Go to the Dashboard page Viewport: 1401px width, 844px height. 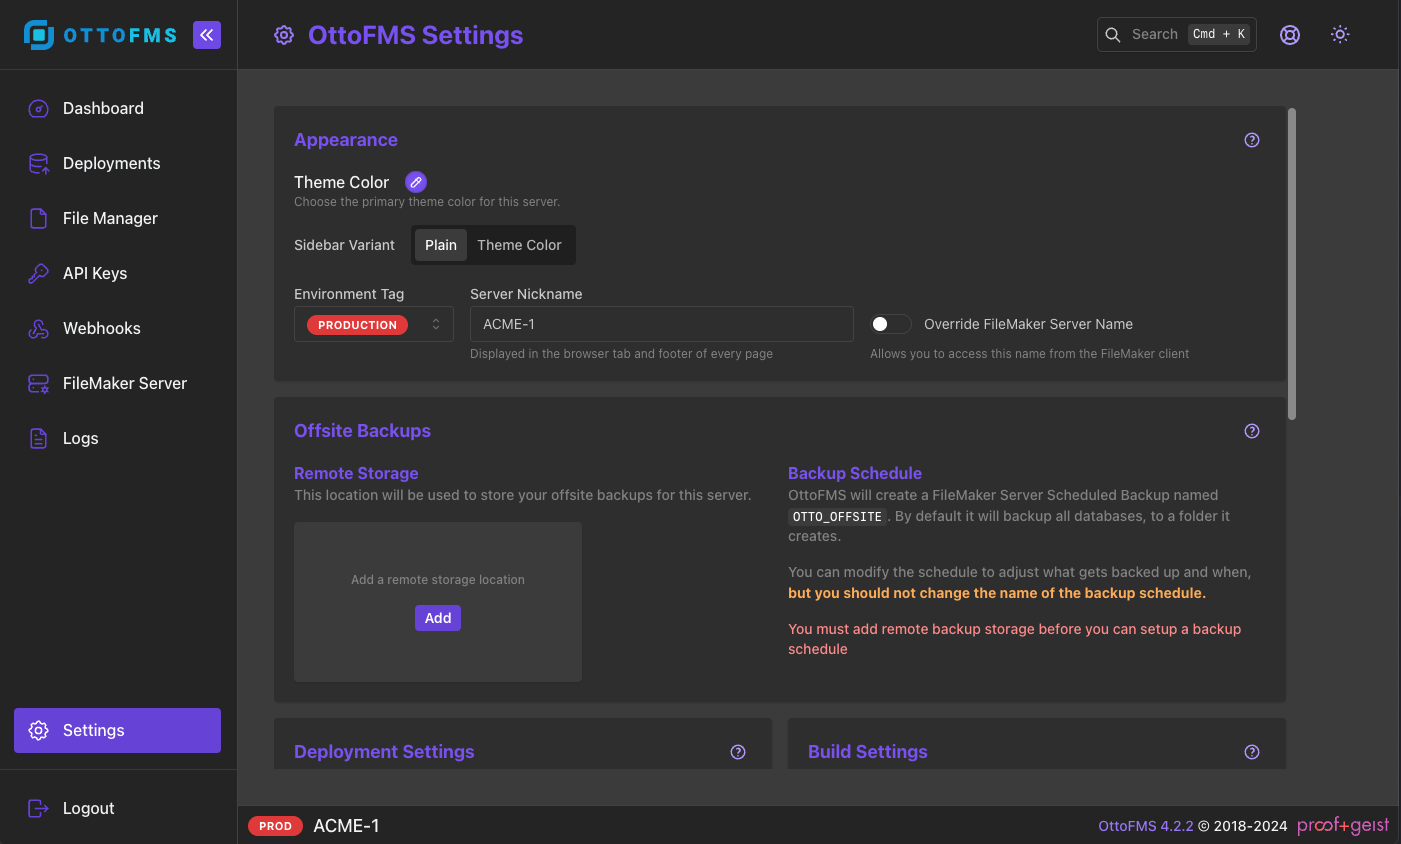(118, 108)
